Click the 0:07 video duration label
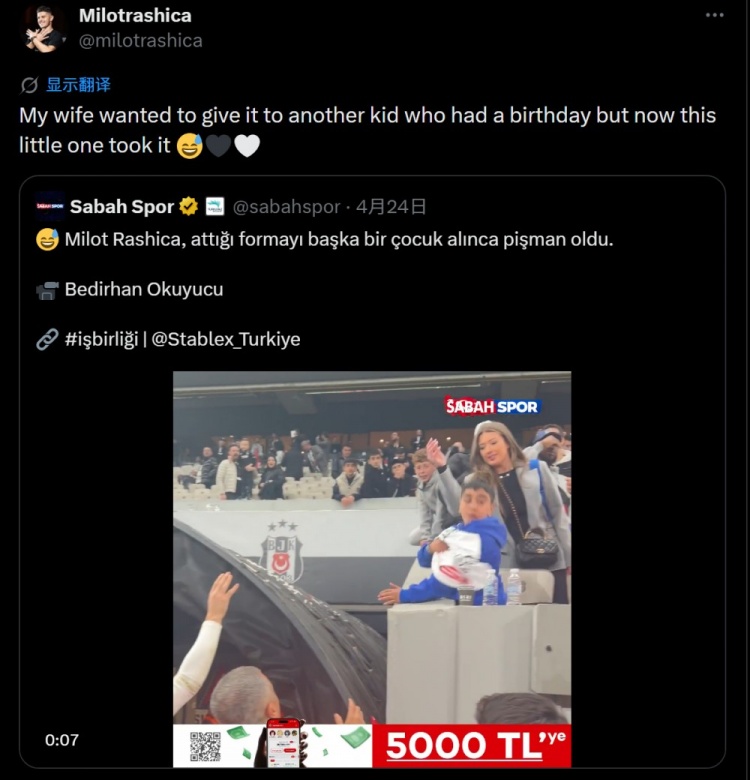Viewport: 750px width, 780px height. pyautogui.click(x=61, y=740)
